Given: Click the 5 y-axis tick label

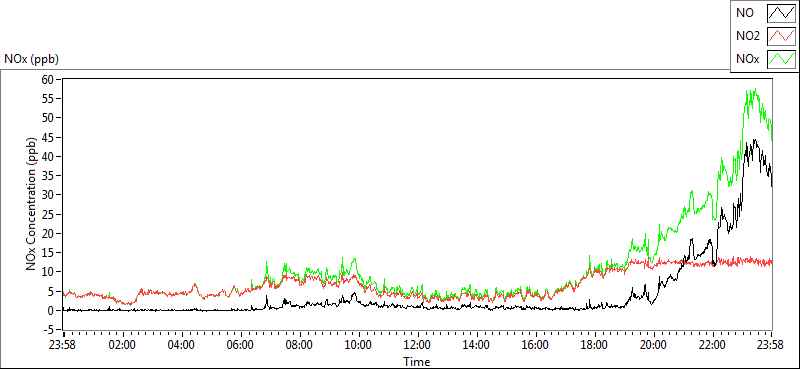Looking at the screenshot, I should coord(52,291).
